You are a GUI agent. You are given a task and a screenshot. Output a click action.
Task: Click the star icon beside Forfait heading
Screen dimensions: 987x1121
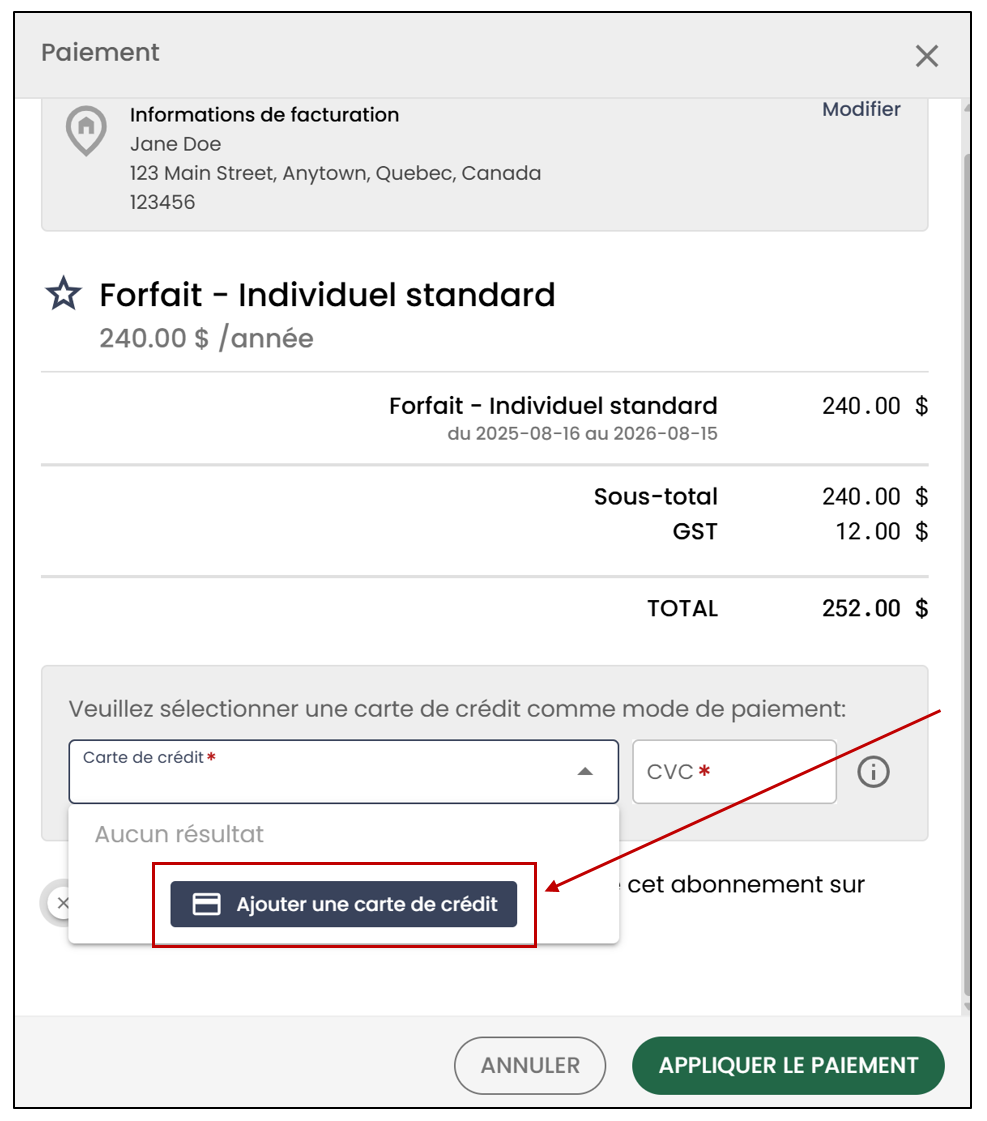(64, 294)
